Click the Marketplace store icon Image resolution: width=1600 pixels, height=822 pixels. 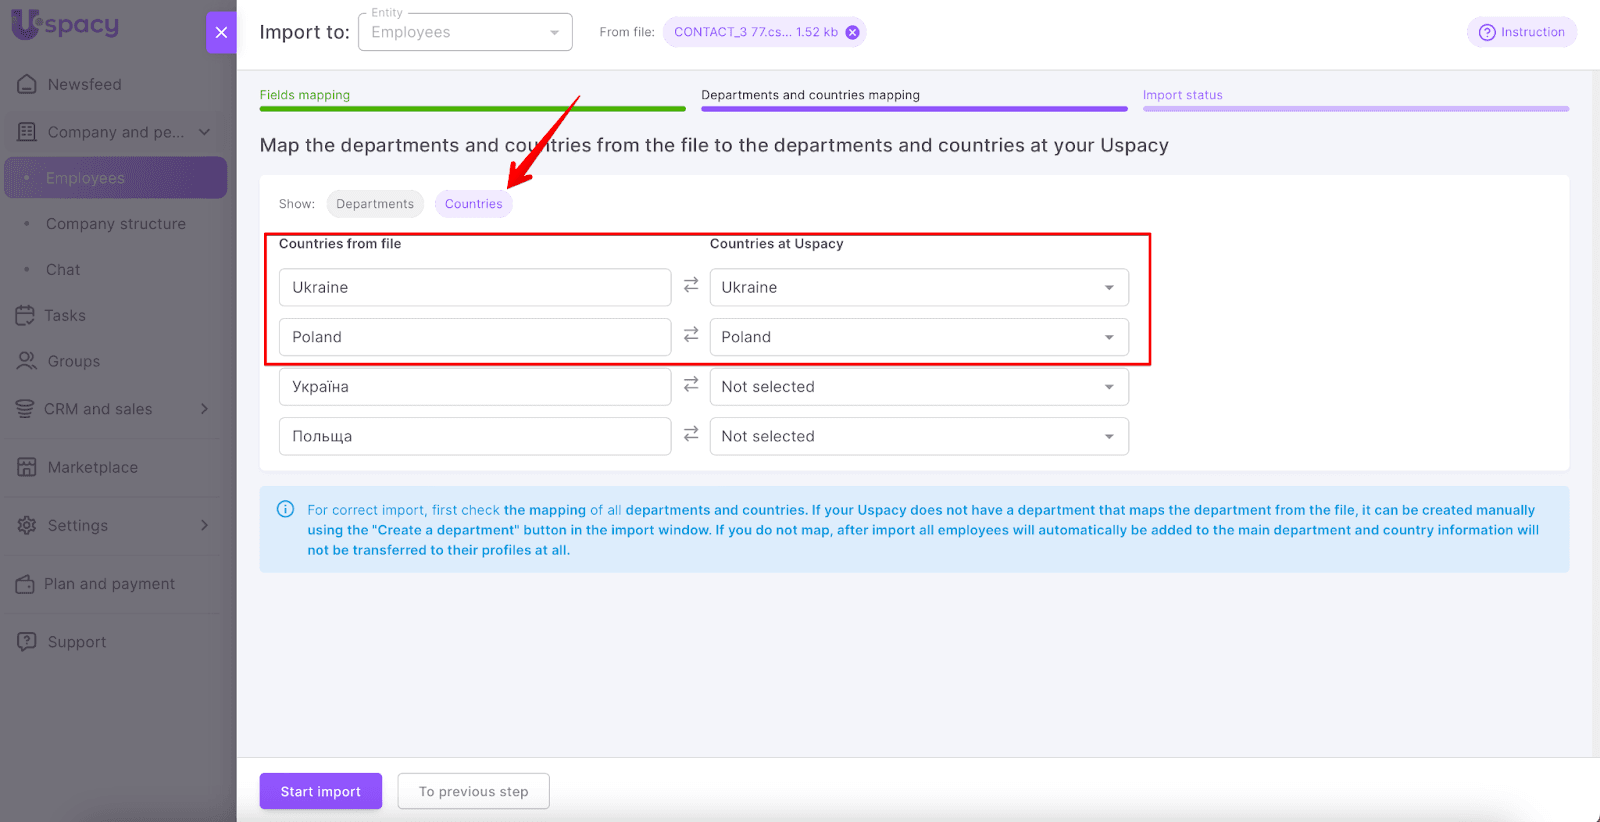coord(27,467)
